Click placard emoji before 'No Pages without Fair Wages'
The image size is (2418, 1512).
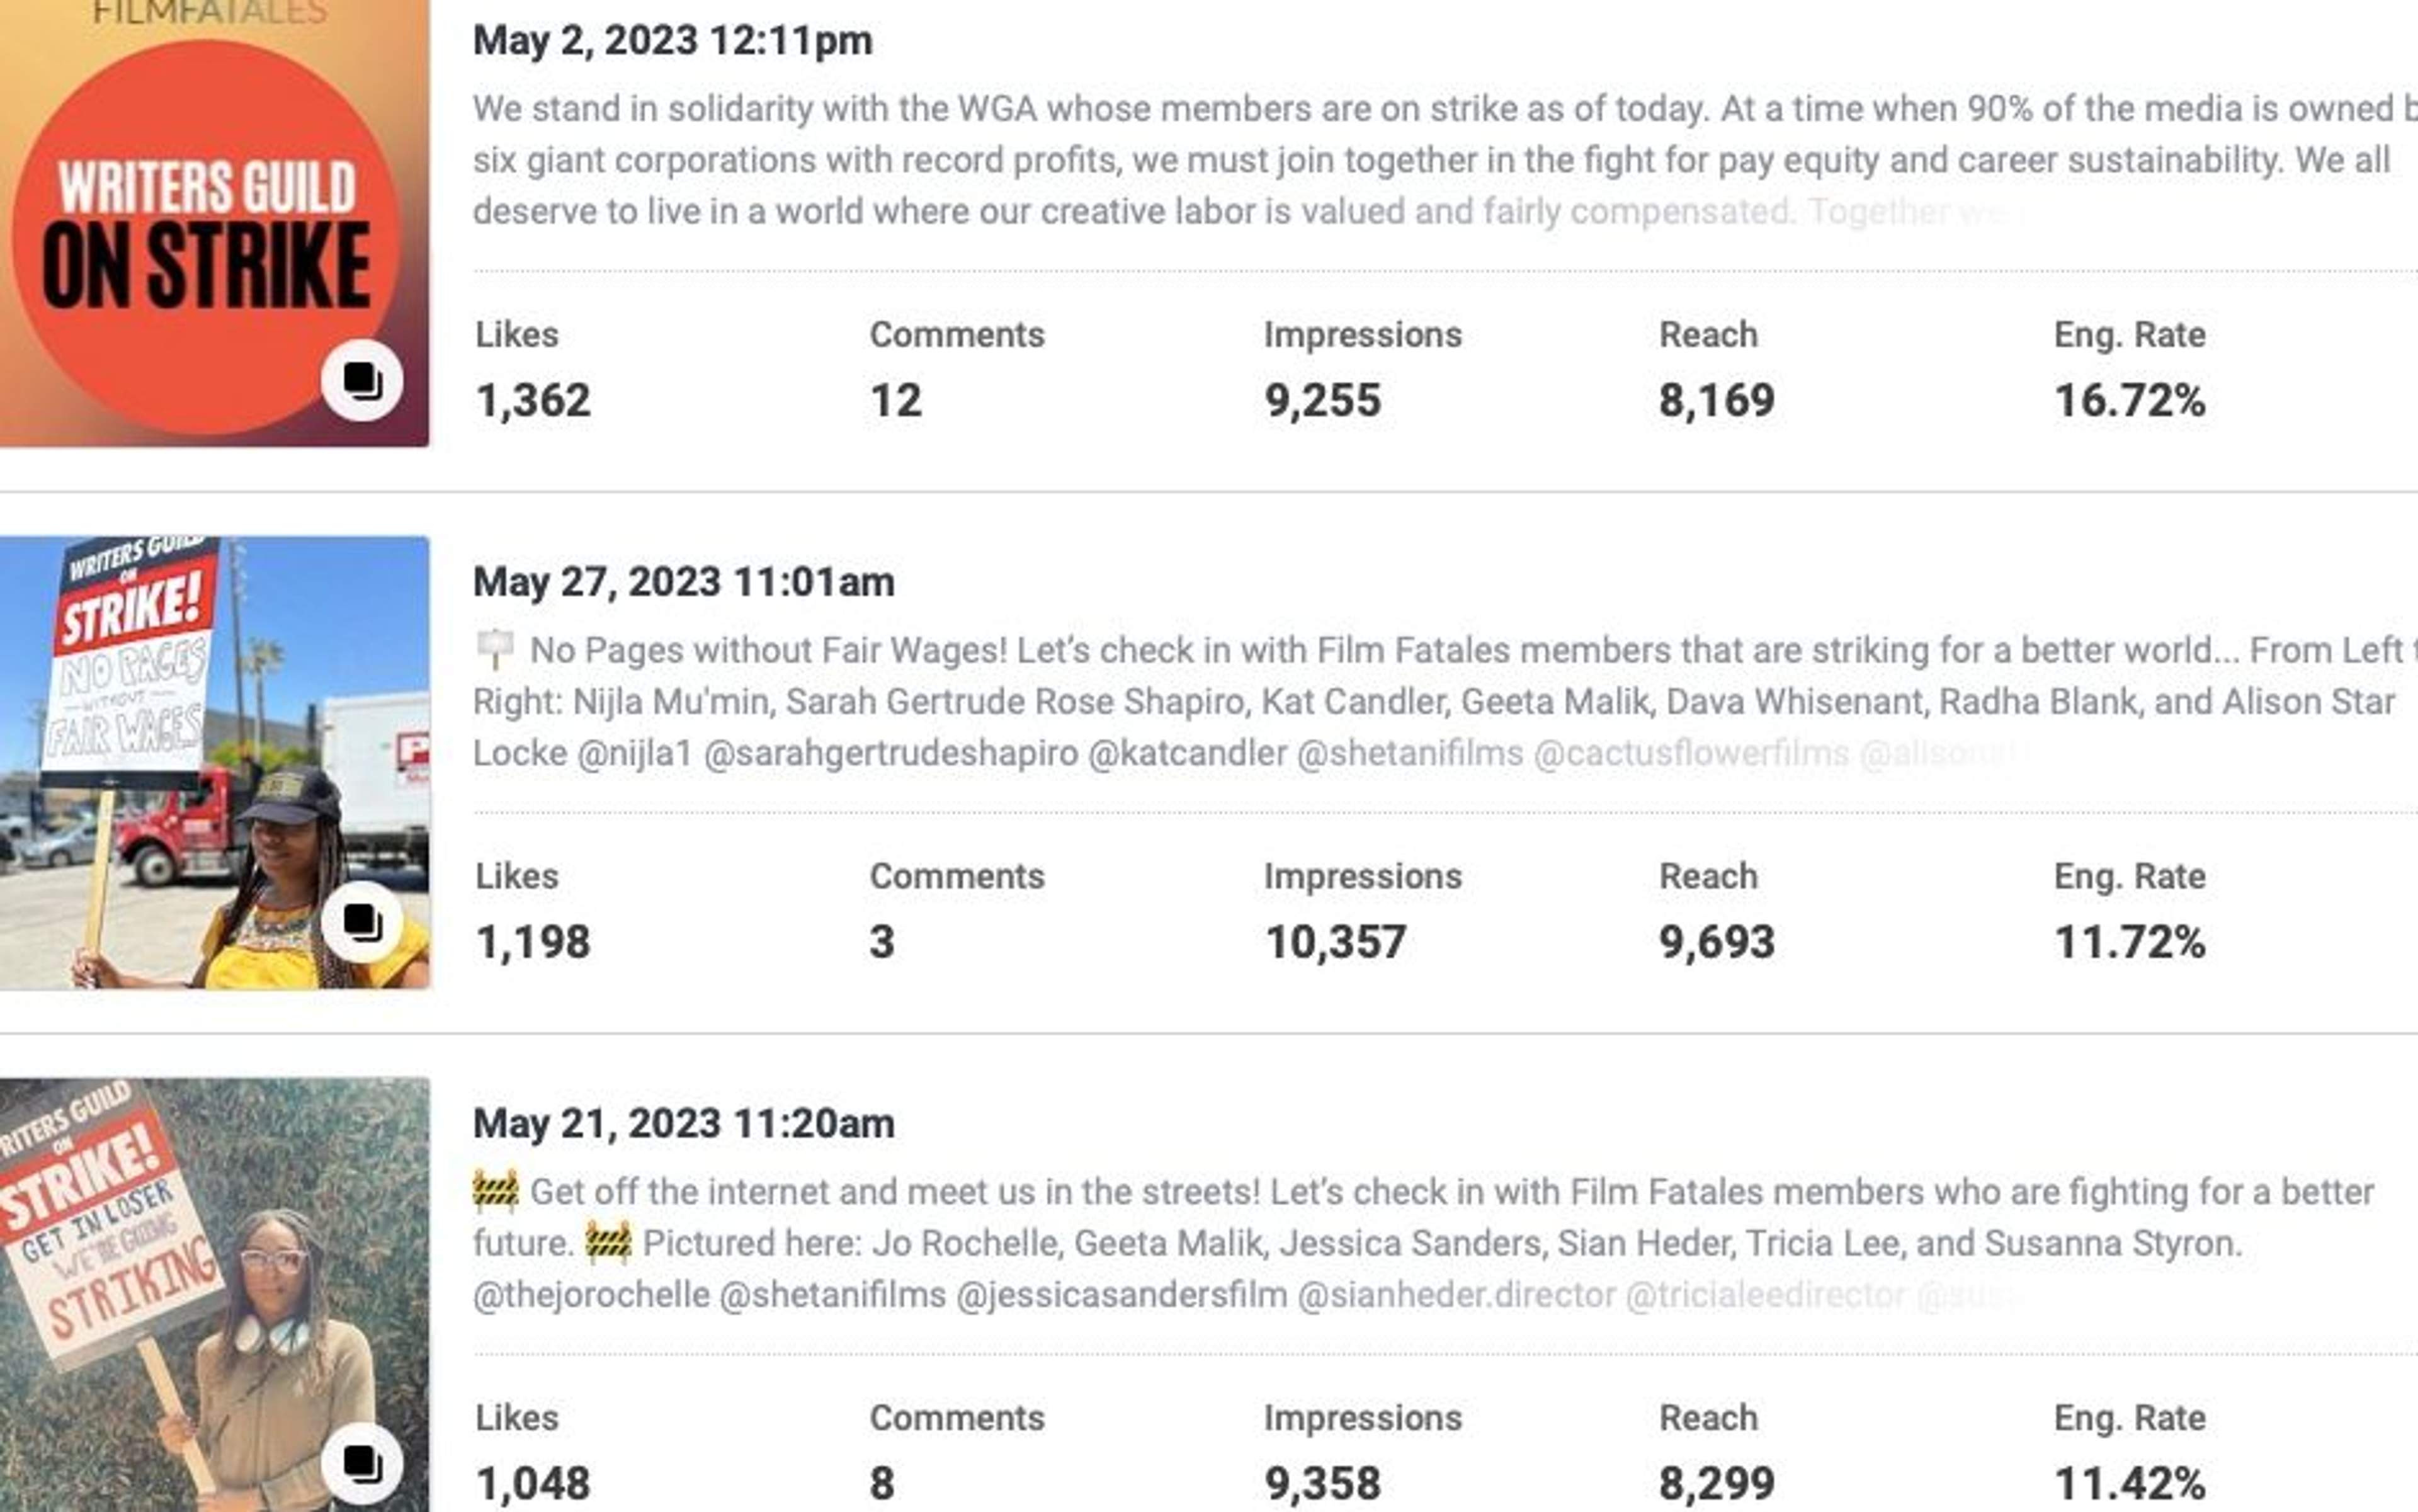click(x=495, y=650)
